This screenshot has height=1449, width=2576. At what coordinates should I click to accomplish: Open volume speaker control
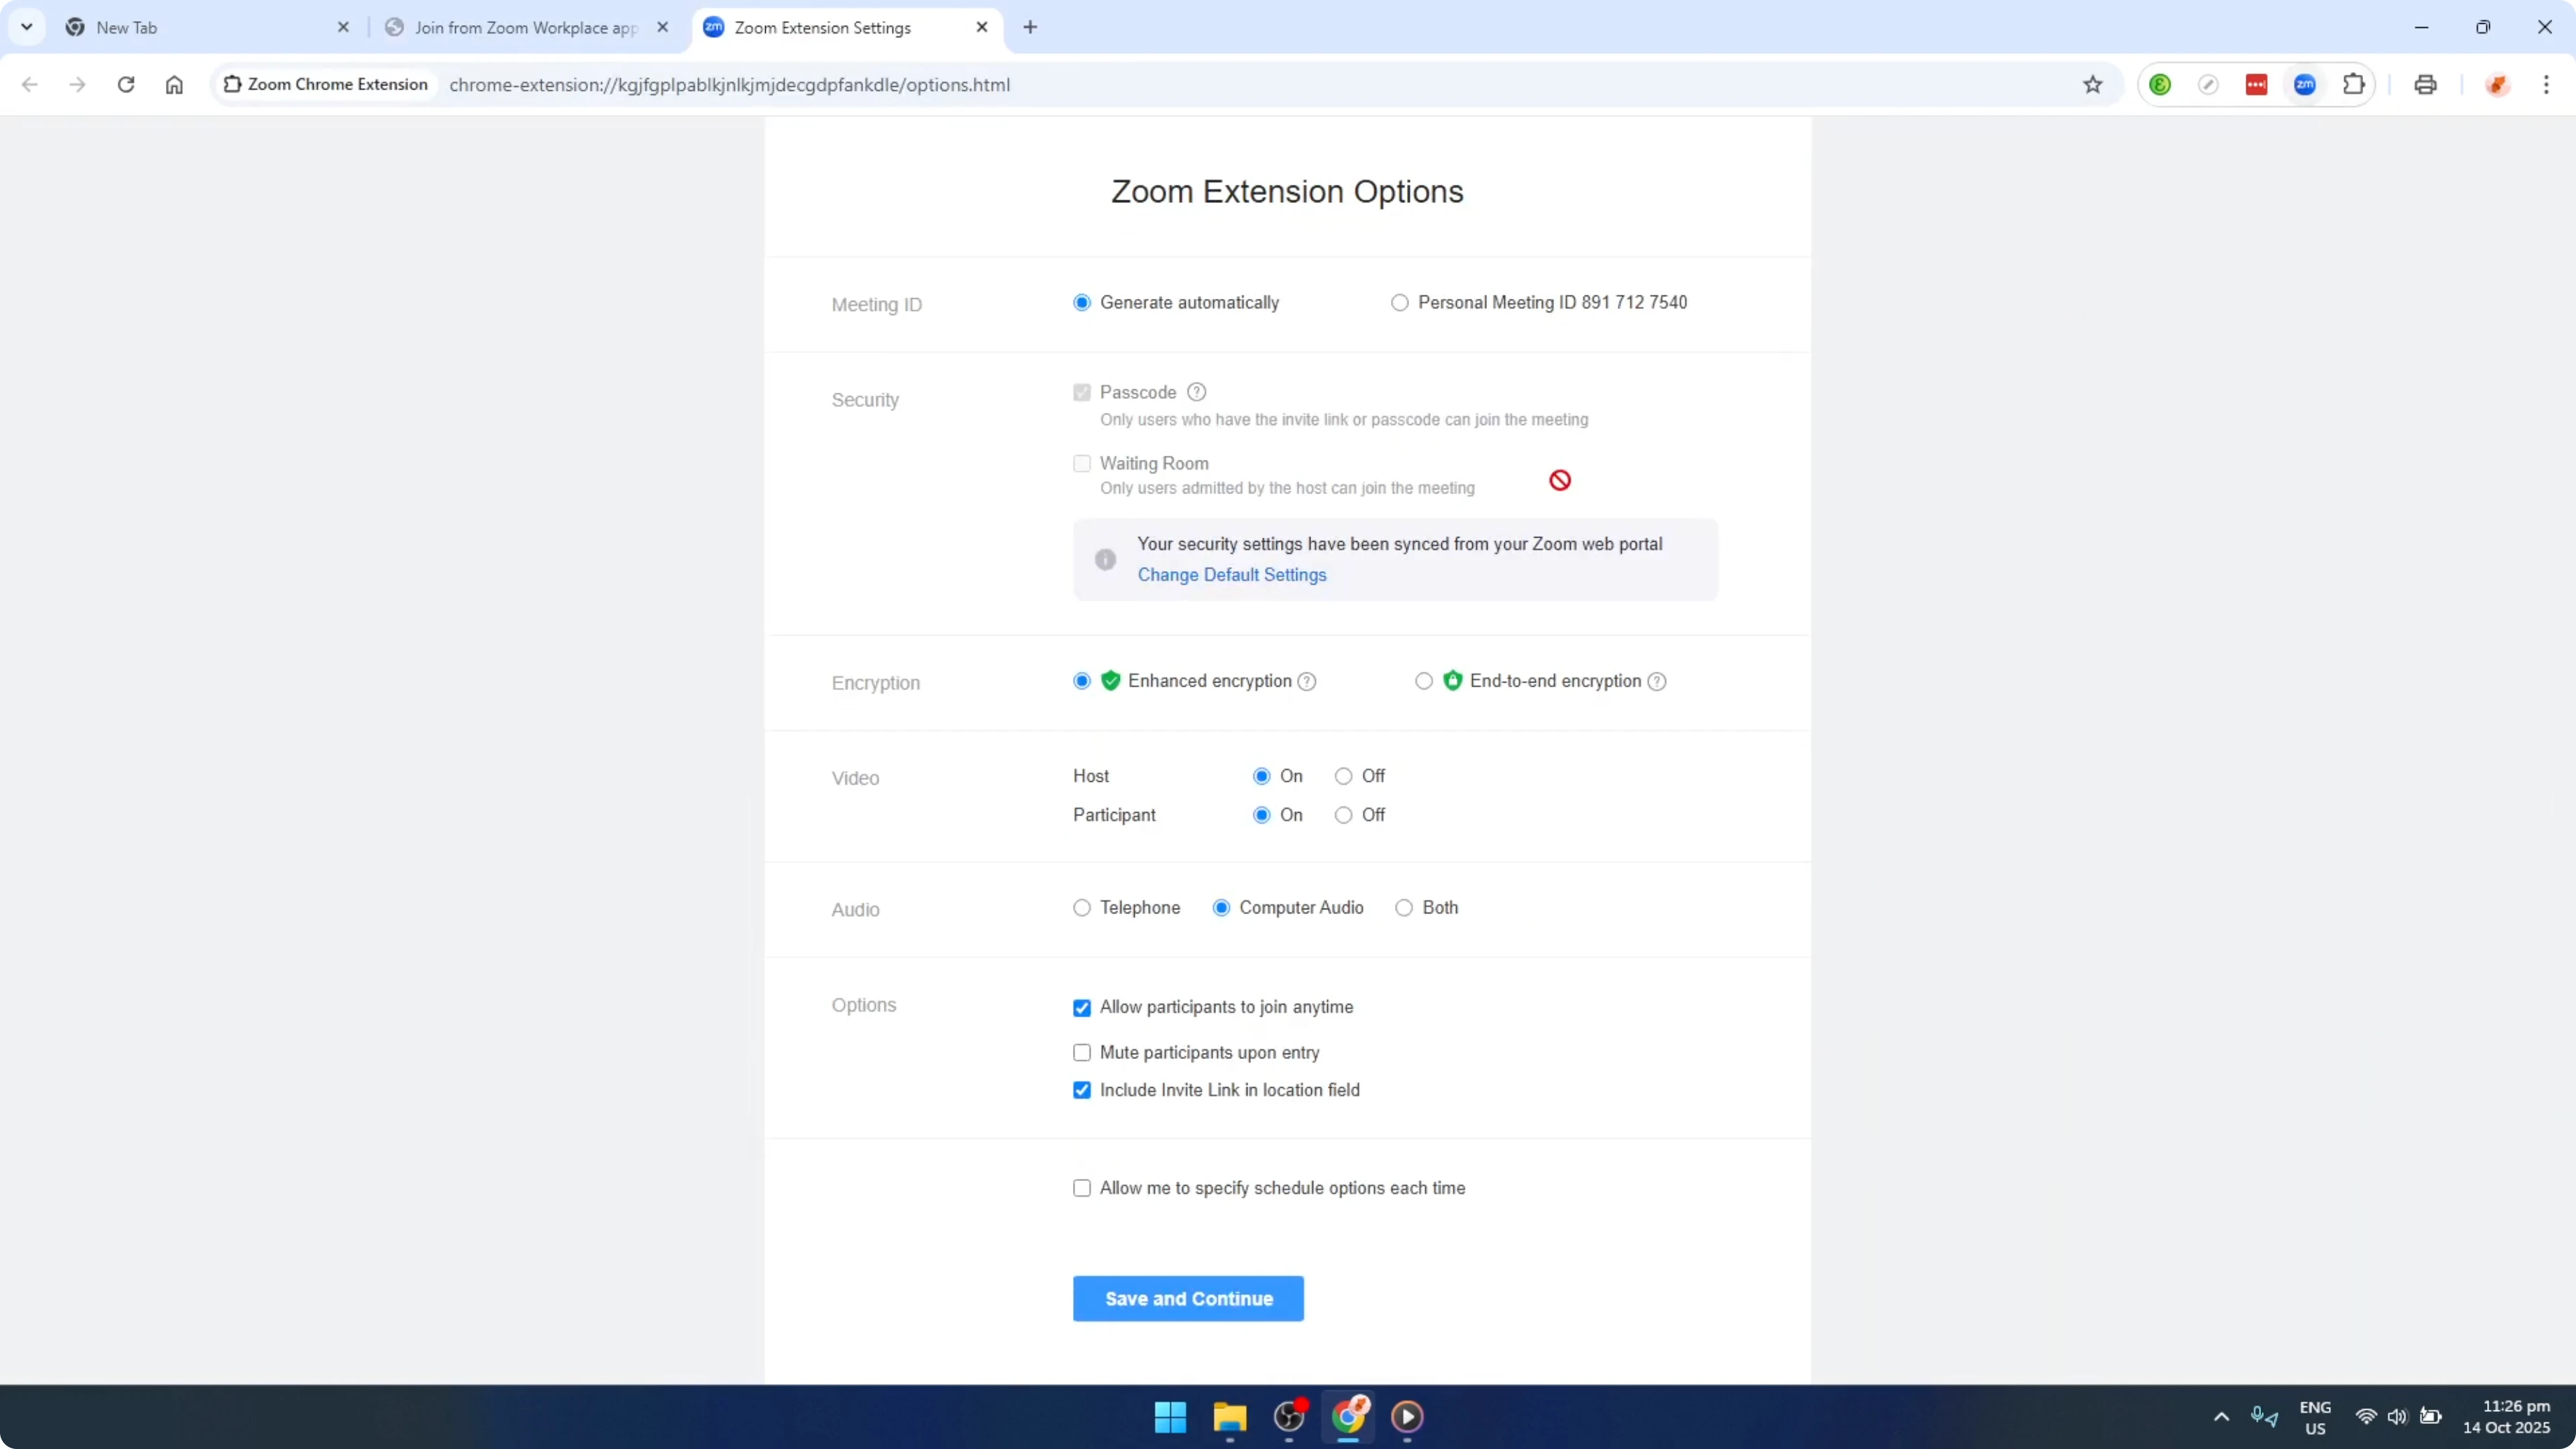click(2398, 1417)
